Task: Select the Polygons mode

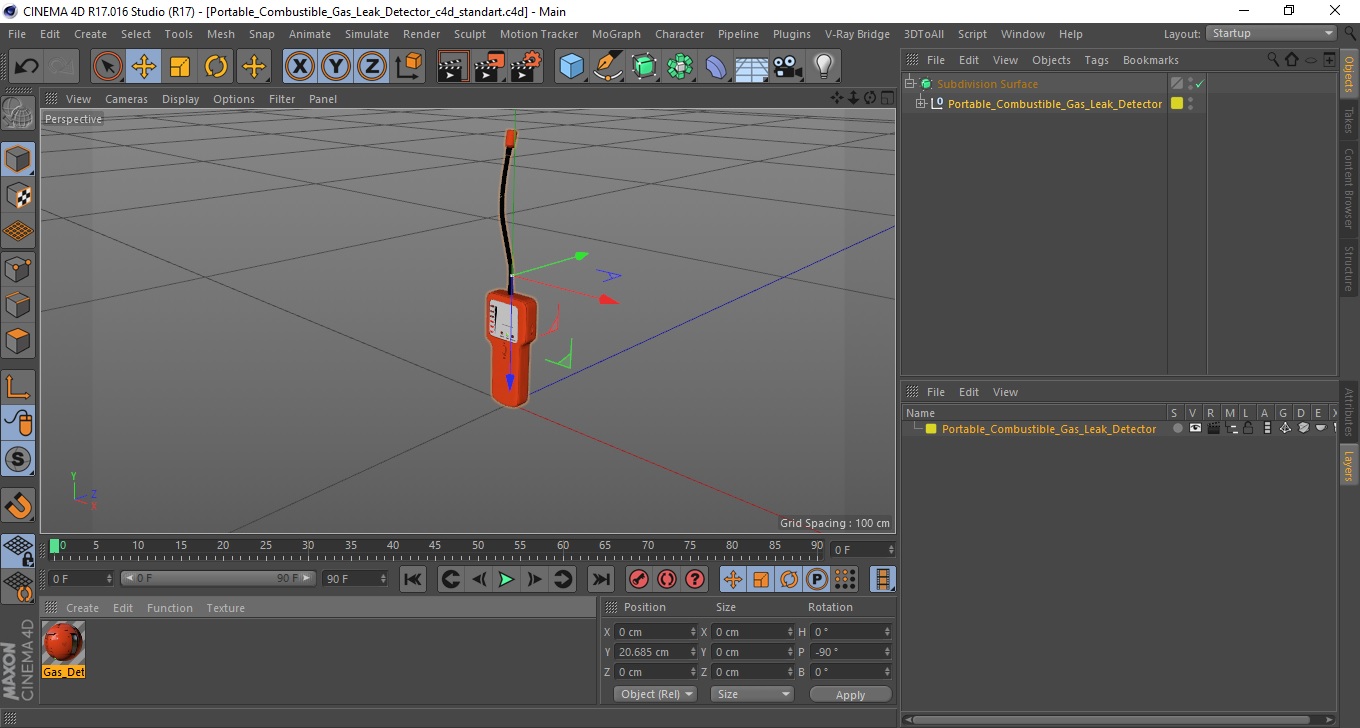Action: [x=18, y=340]
